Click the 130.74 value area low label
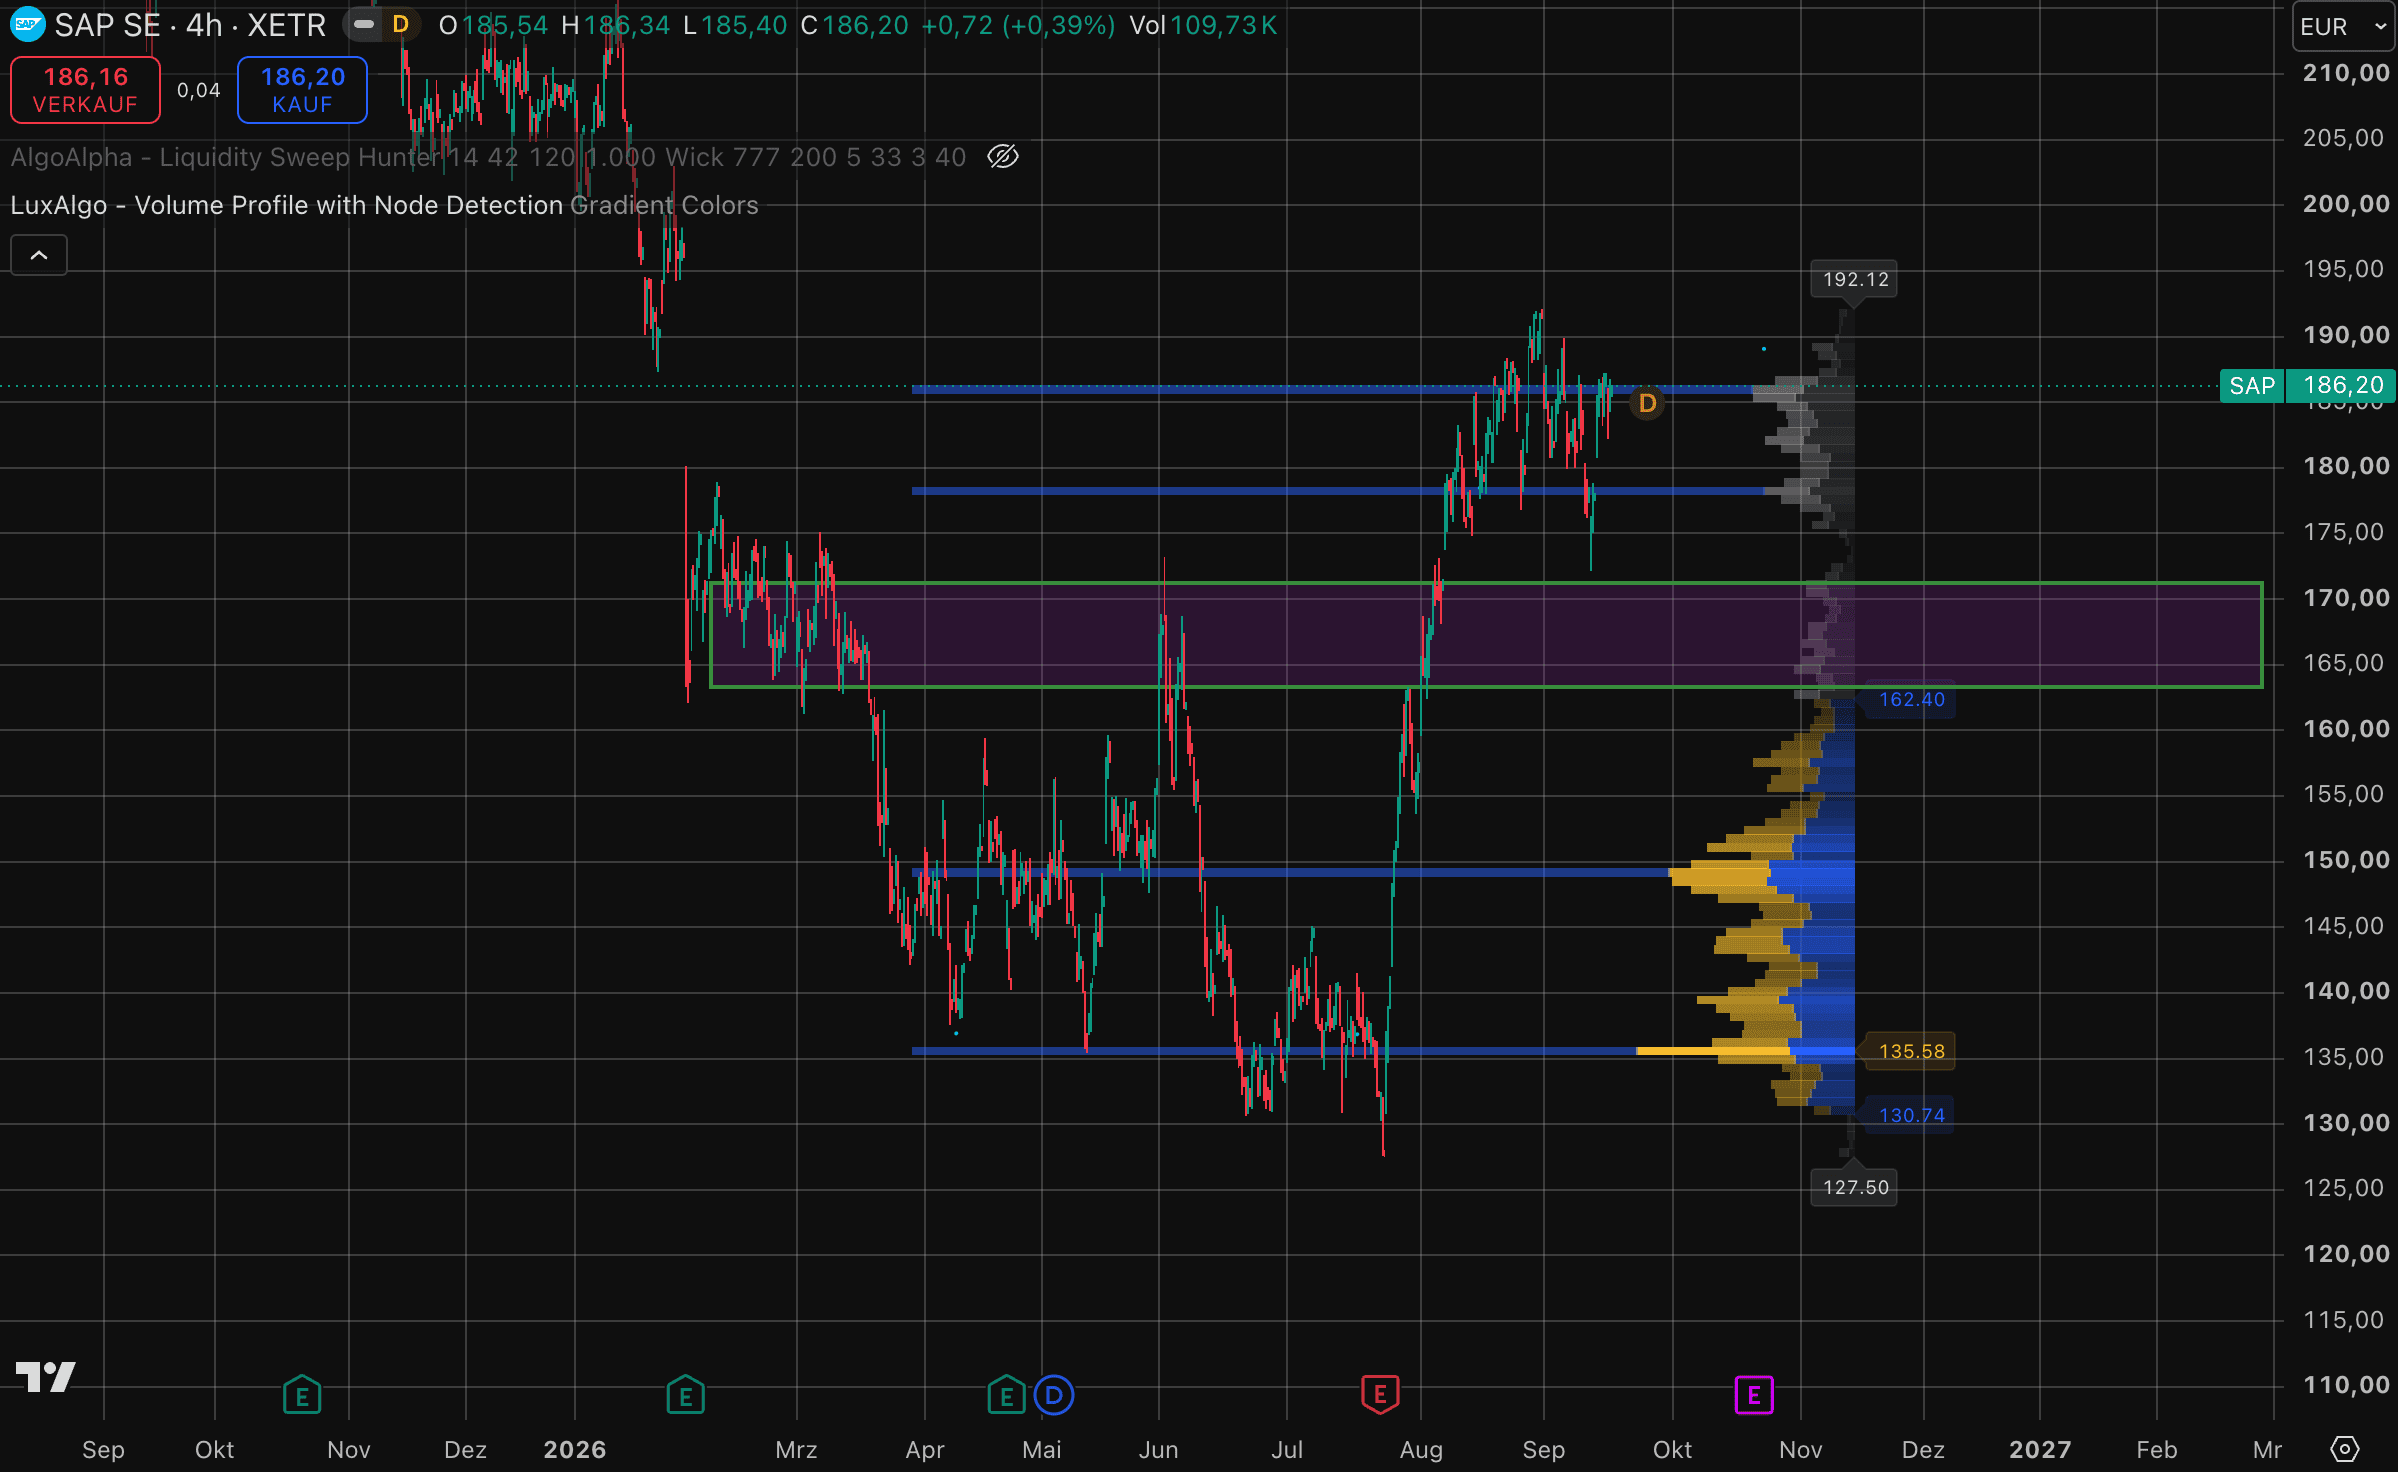Screen dimensions: 2398x1472 pos(1911,1115)
